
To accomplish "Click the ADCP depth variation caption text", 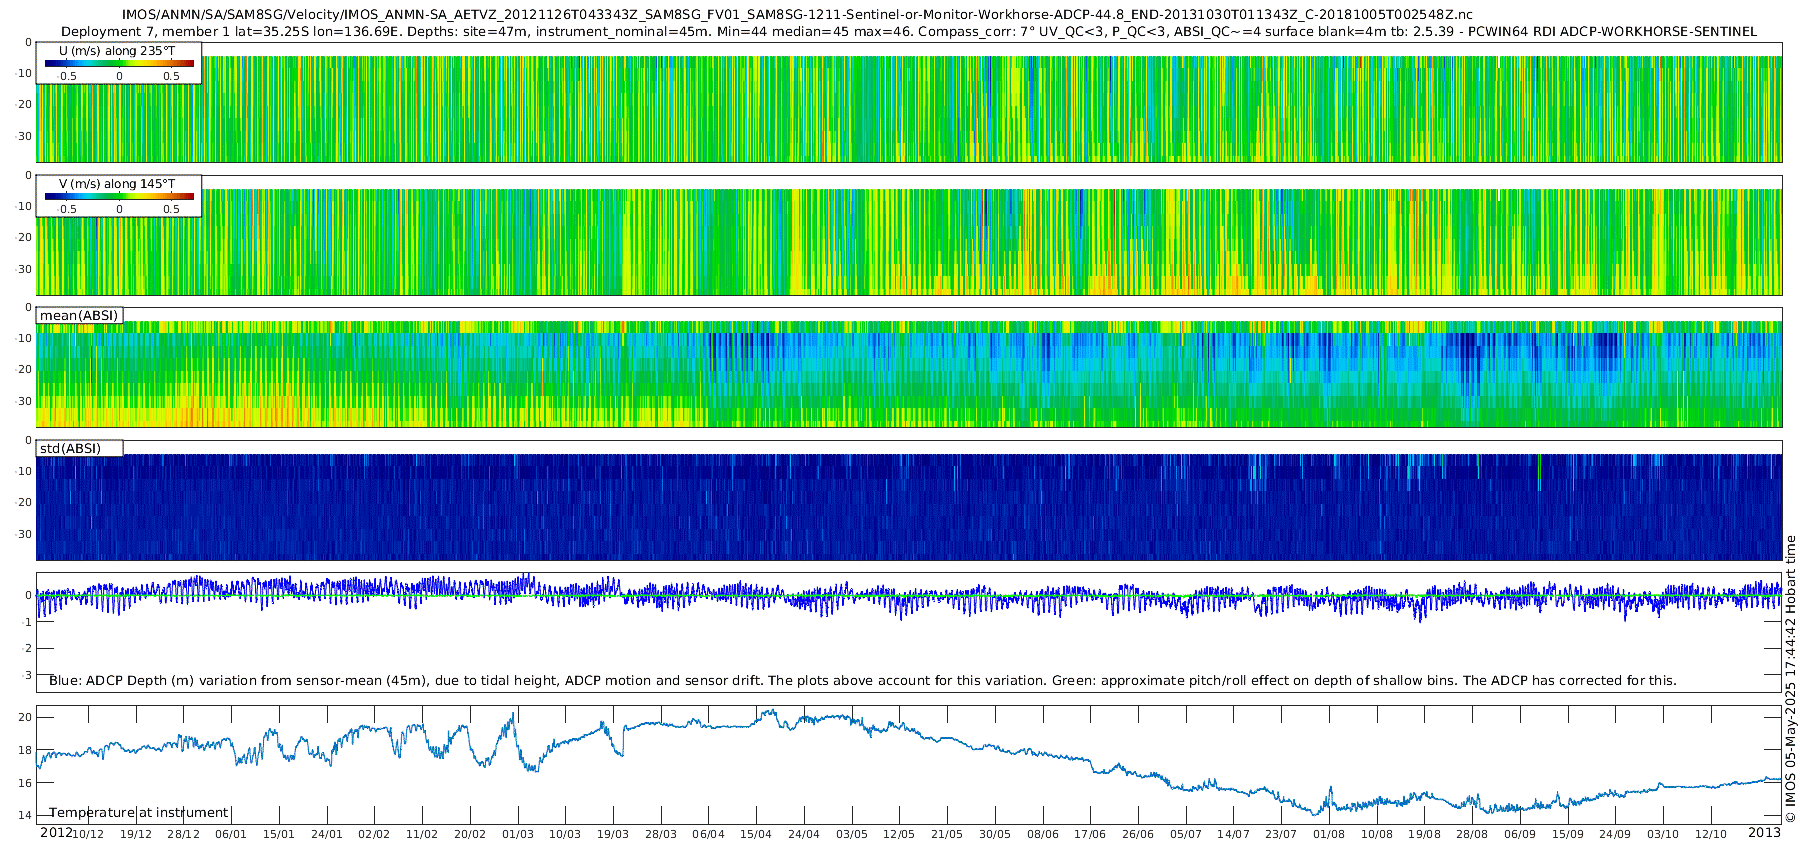I will point(862,681).
